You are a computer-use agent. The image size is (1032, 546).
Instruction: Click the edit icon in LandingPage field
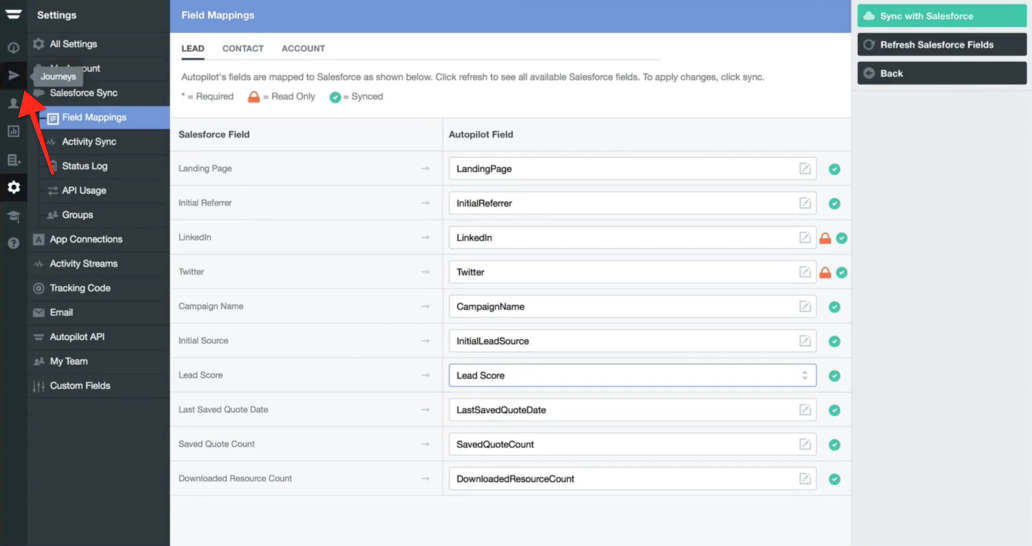click(x=805, y=169)
